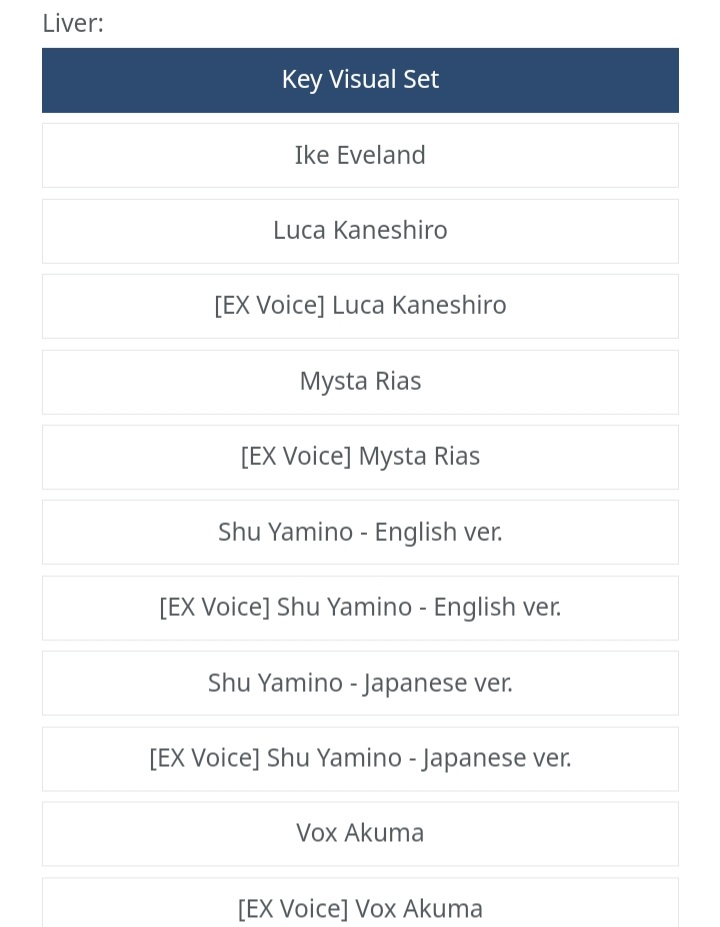Tap the Ike Eveland variant button
720x927 pixels.
pyautogui.click(x=360, y=155)
